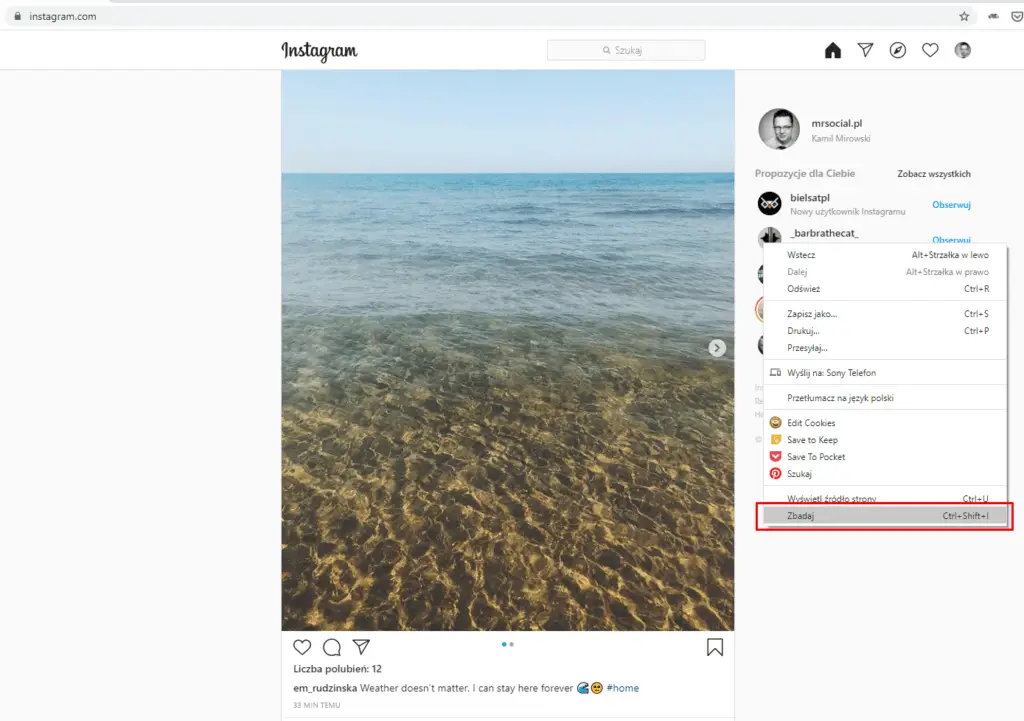Share the post using paper plane icon
Viewport: 1024px width, 721px height.
click(x=361, y=647)
